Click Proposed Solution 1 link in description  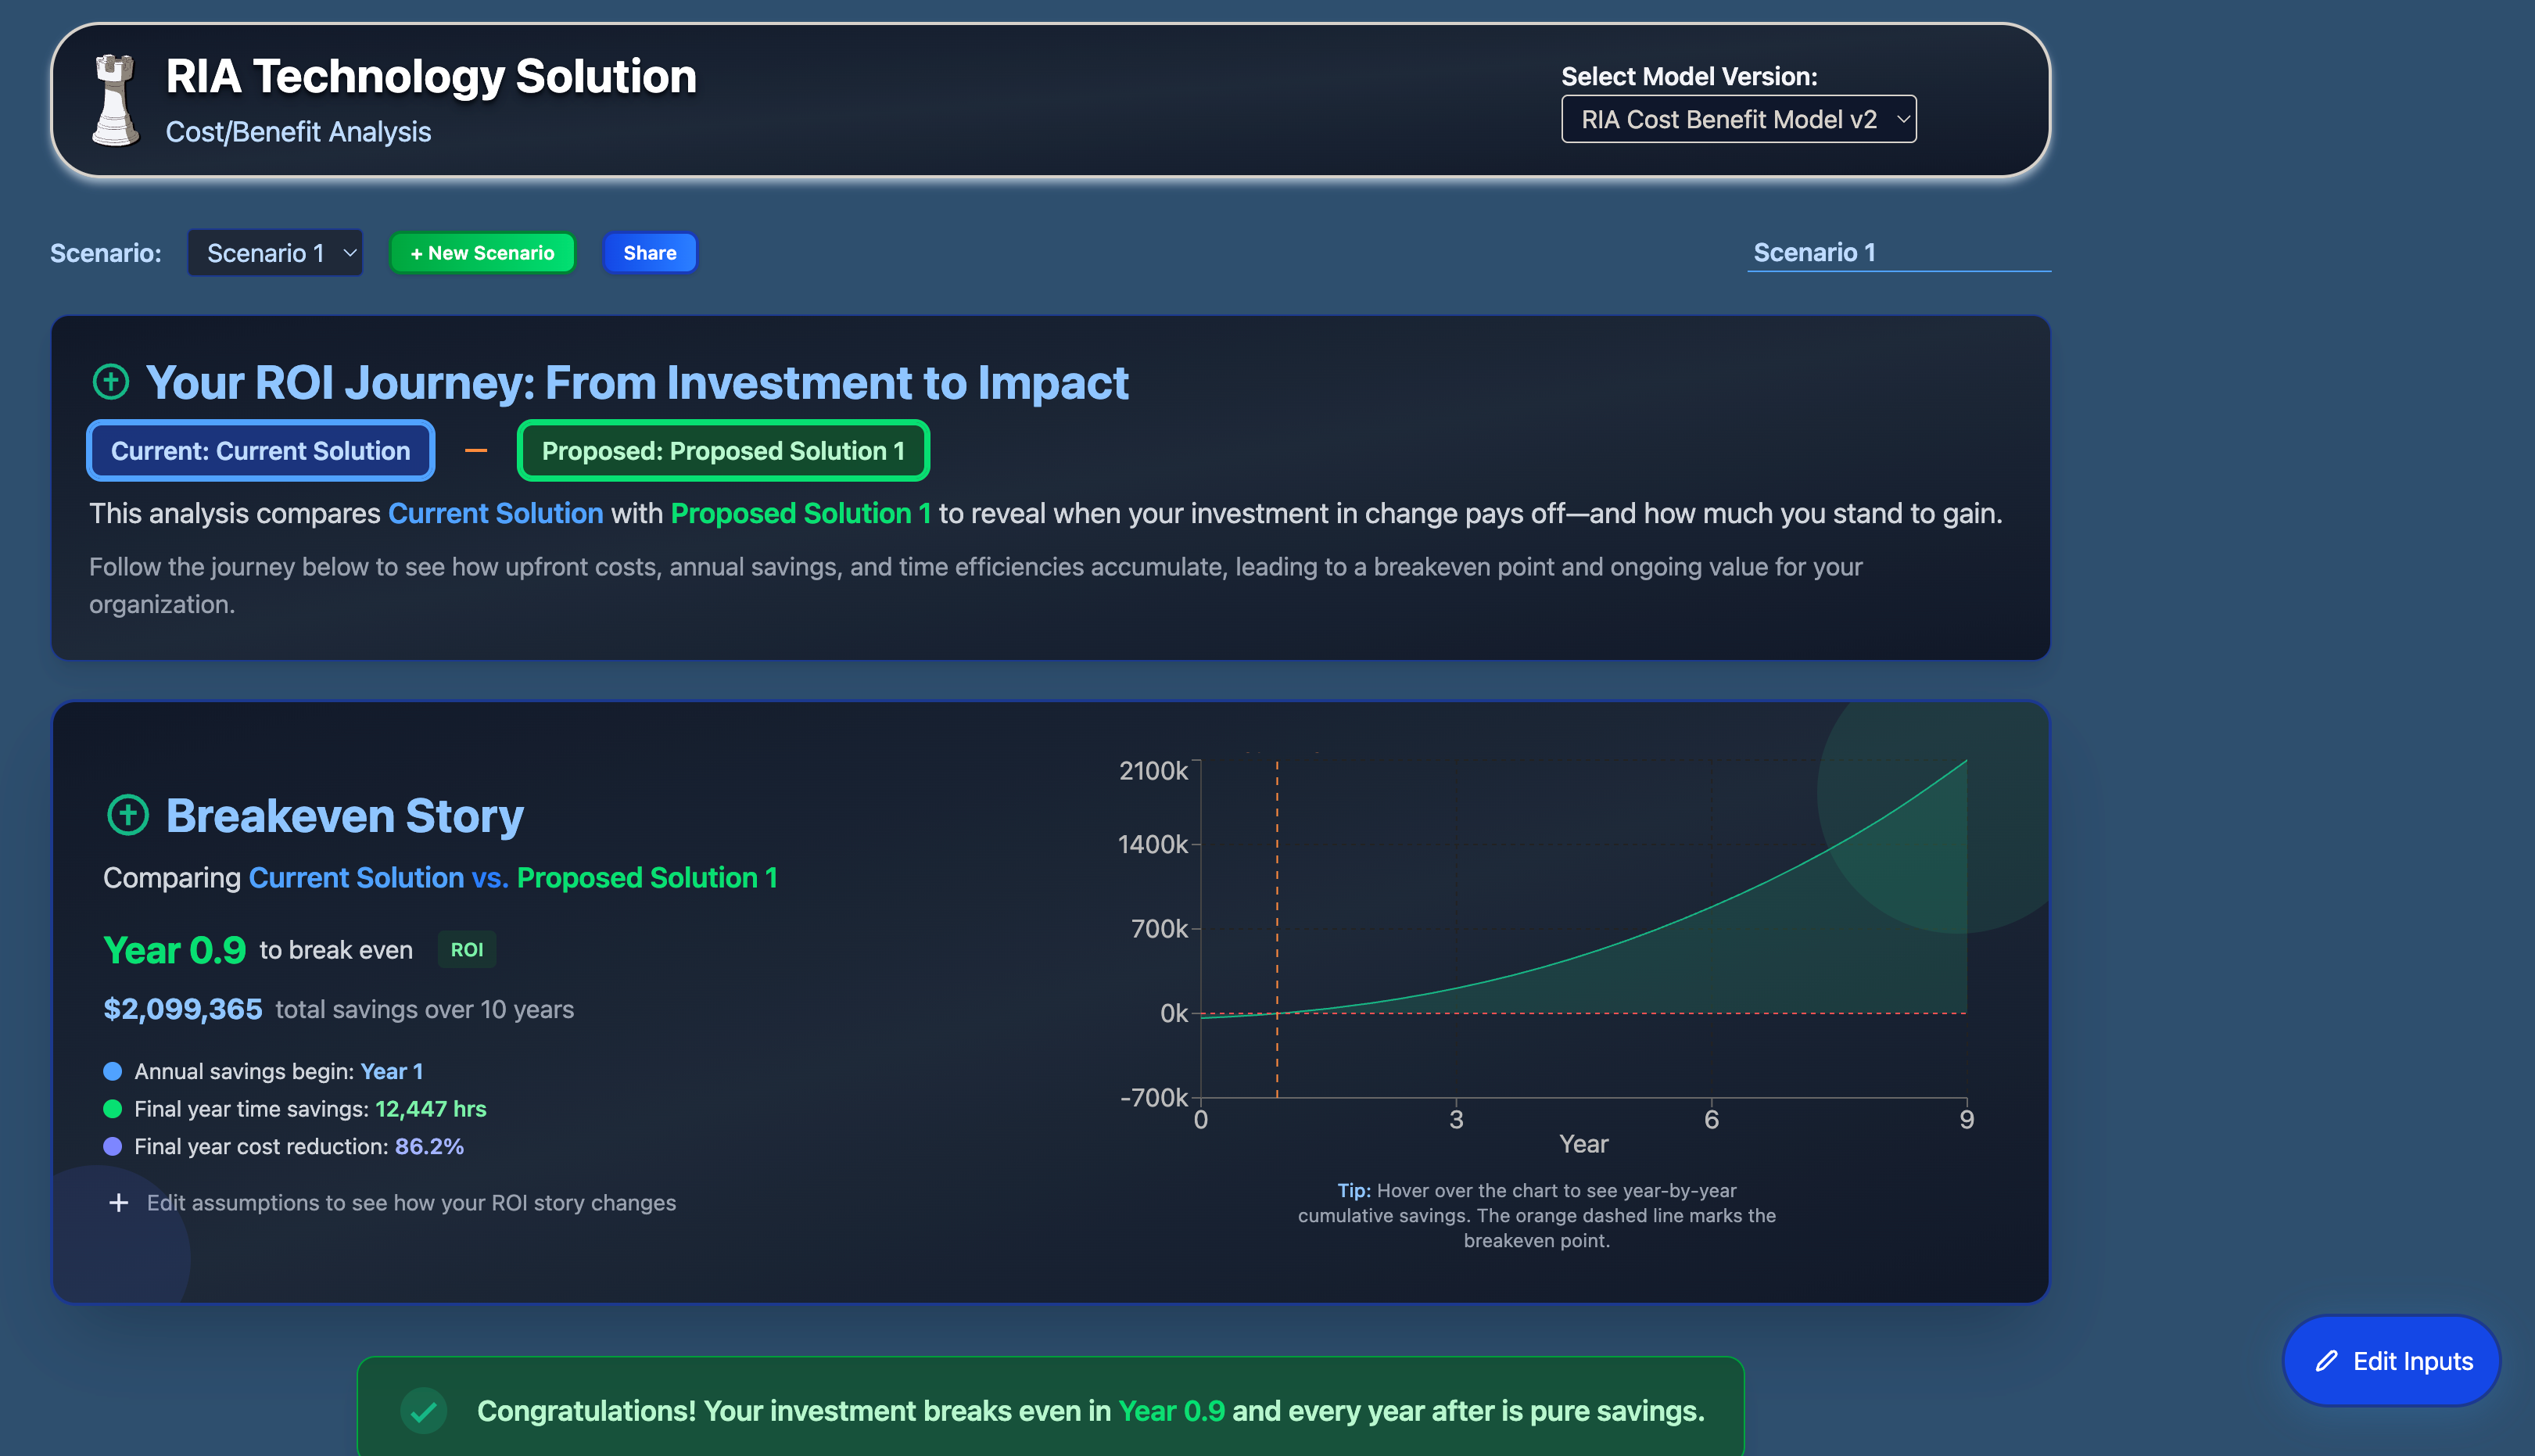[x=800, y=513]
